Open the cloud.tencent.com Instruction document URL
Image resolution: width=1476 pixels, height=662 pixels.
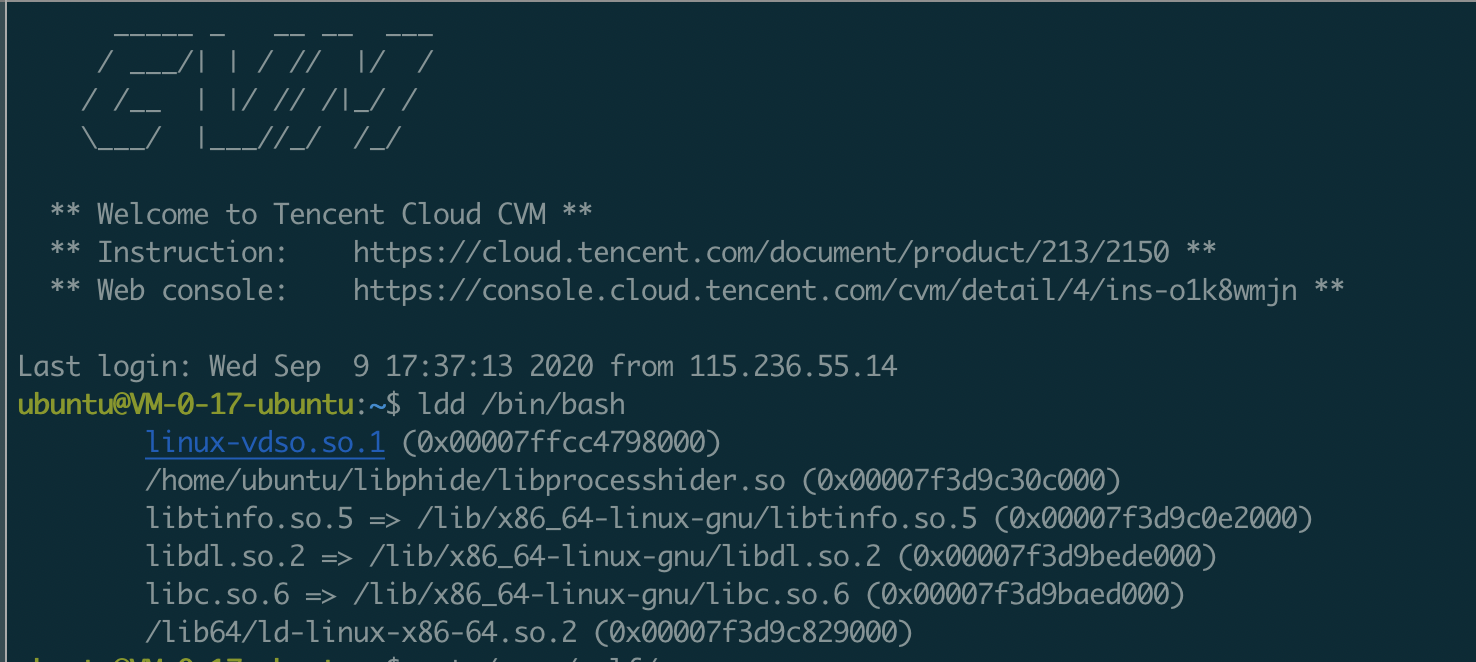[x=761, y=252]
